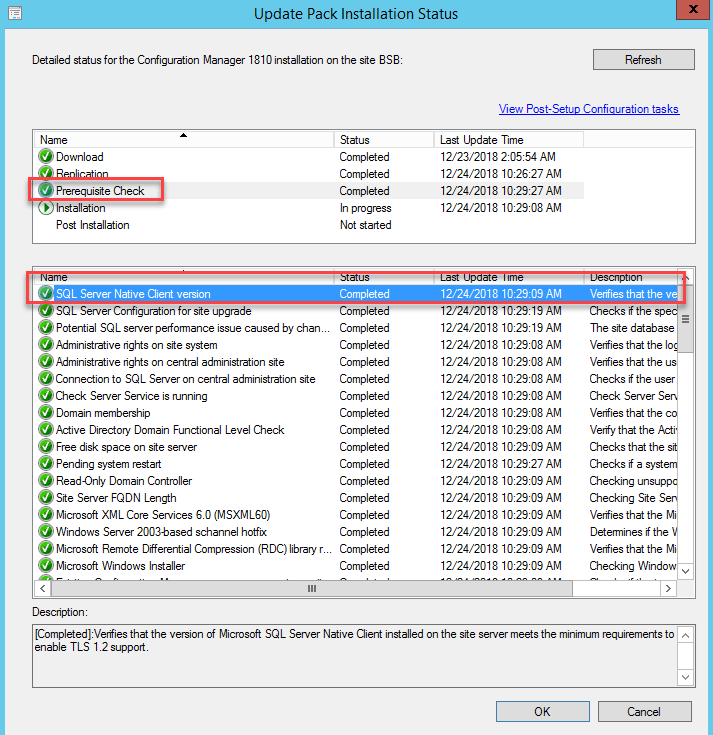Screen dimensions: 713x735
Task: Close the Update Pack Installation Status window
Action: click(689, 13)
